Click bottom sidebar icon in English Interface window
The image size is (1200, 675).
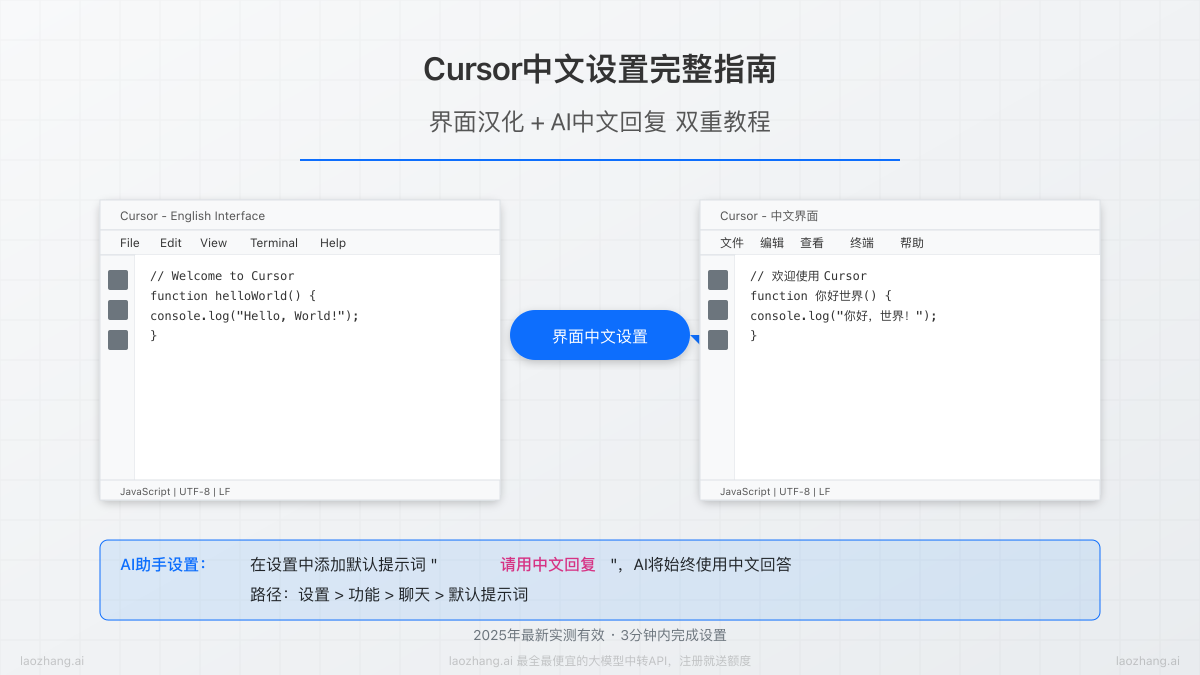tap(118, 340)
